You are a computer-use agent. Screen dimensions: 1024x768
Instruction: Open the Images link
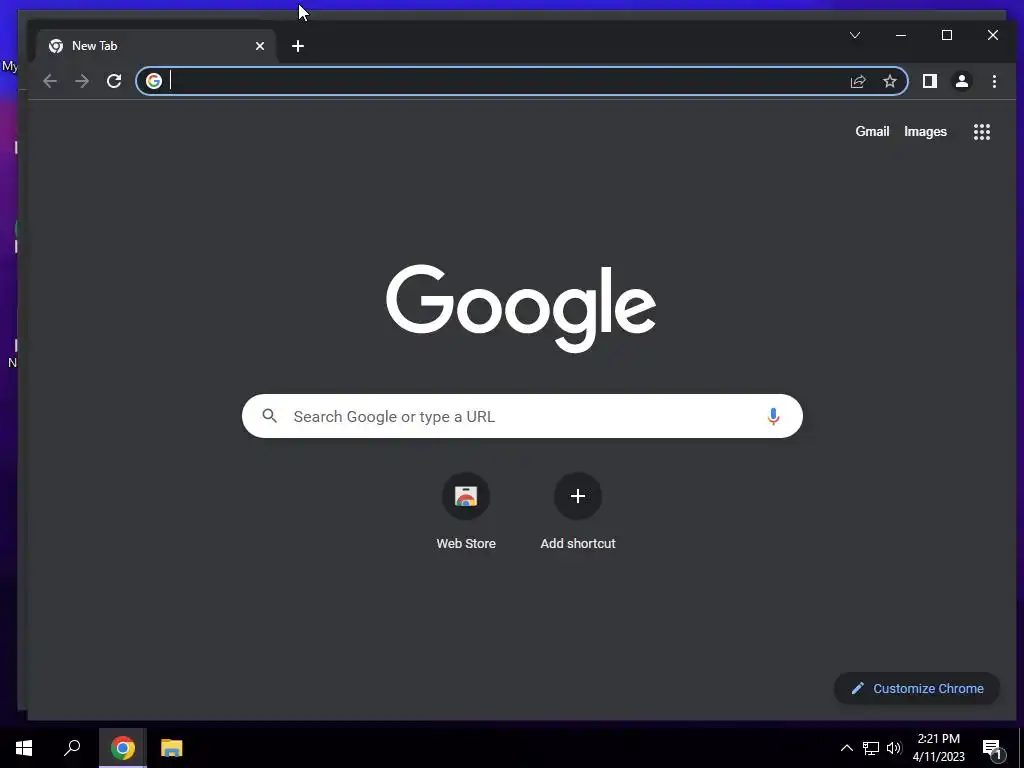[x=925, y=131]
